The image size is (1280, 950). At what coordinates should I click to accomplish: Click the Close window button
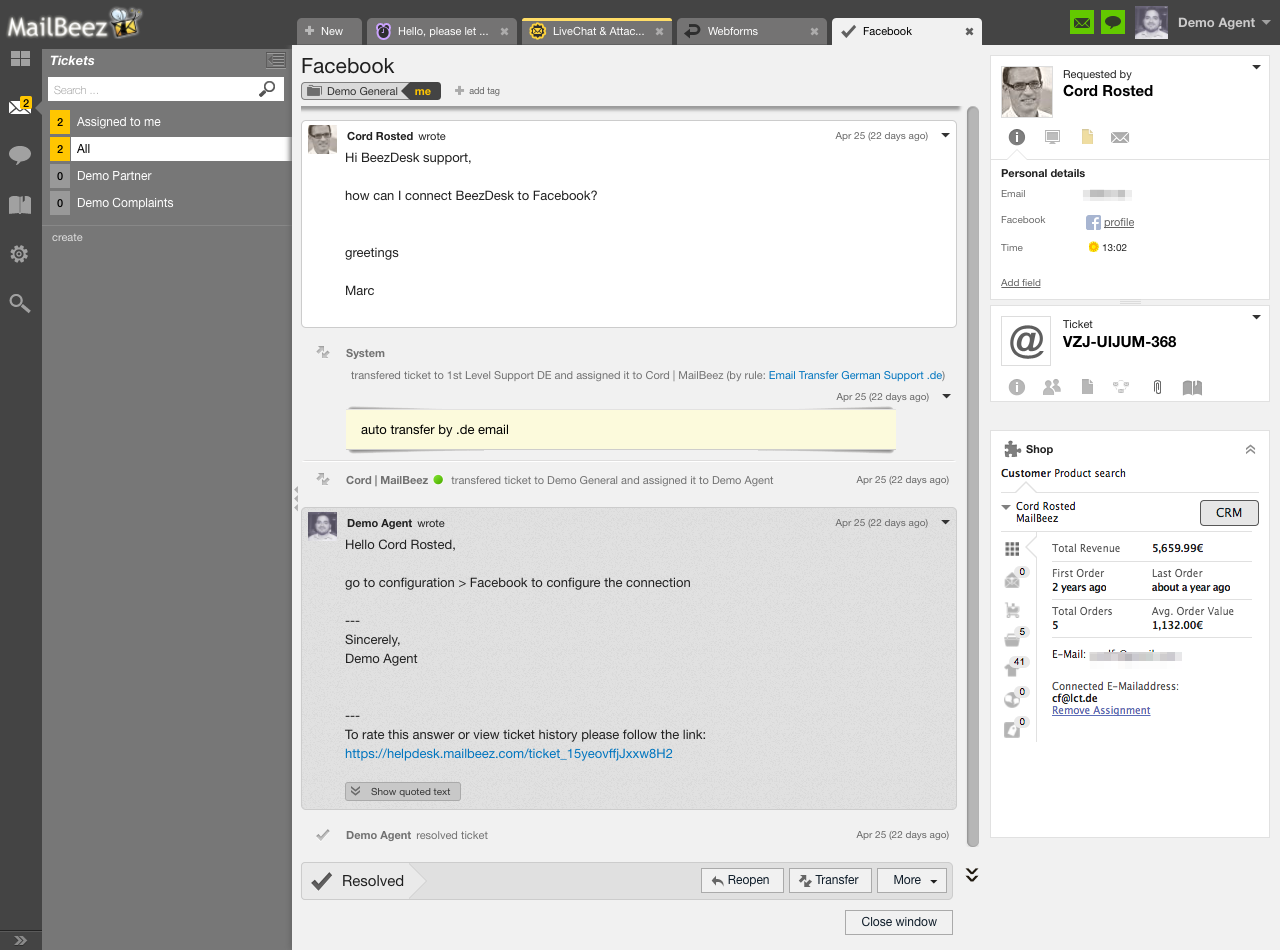tap(899, 922)
